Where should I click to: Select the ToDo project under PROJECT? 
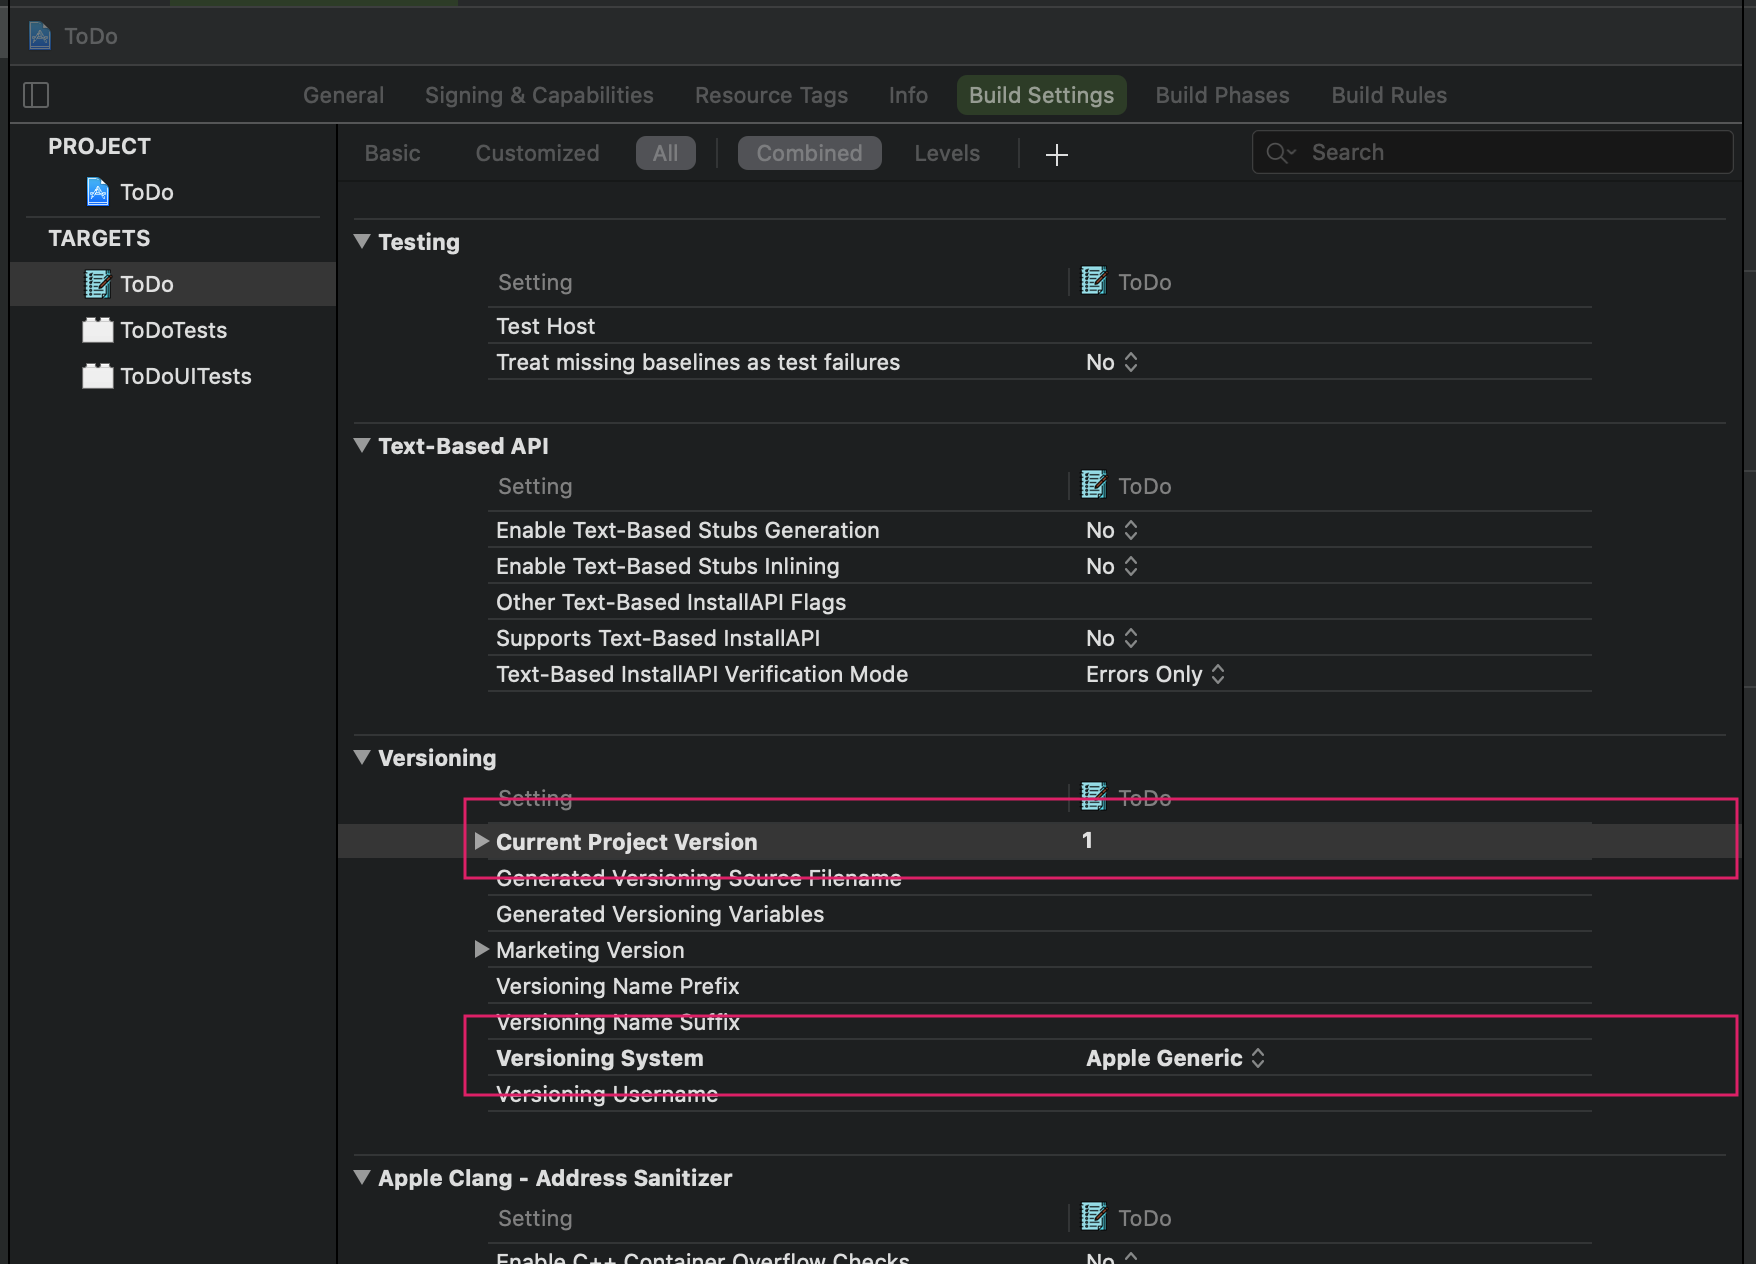(130, 192)
